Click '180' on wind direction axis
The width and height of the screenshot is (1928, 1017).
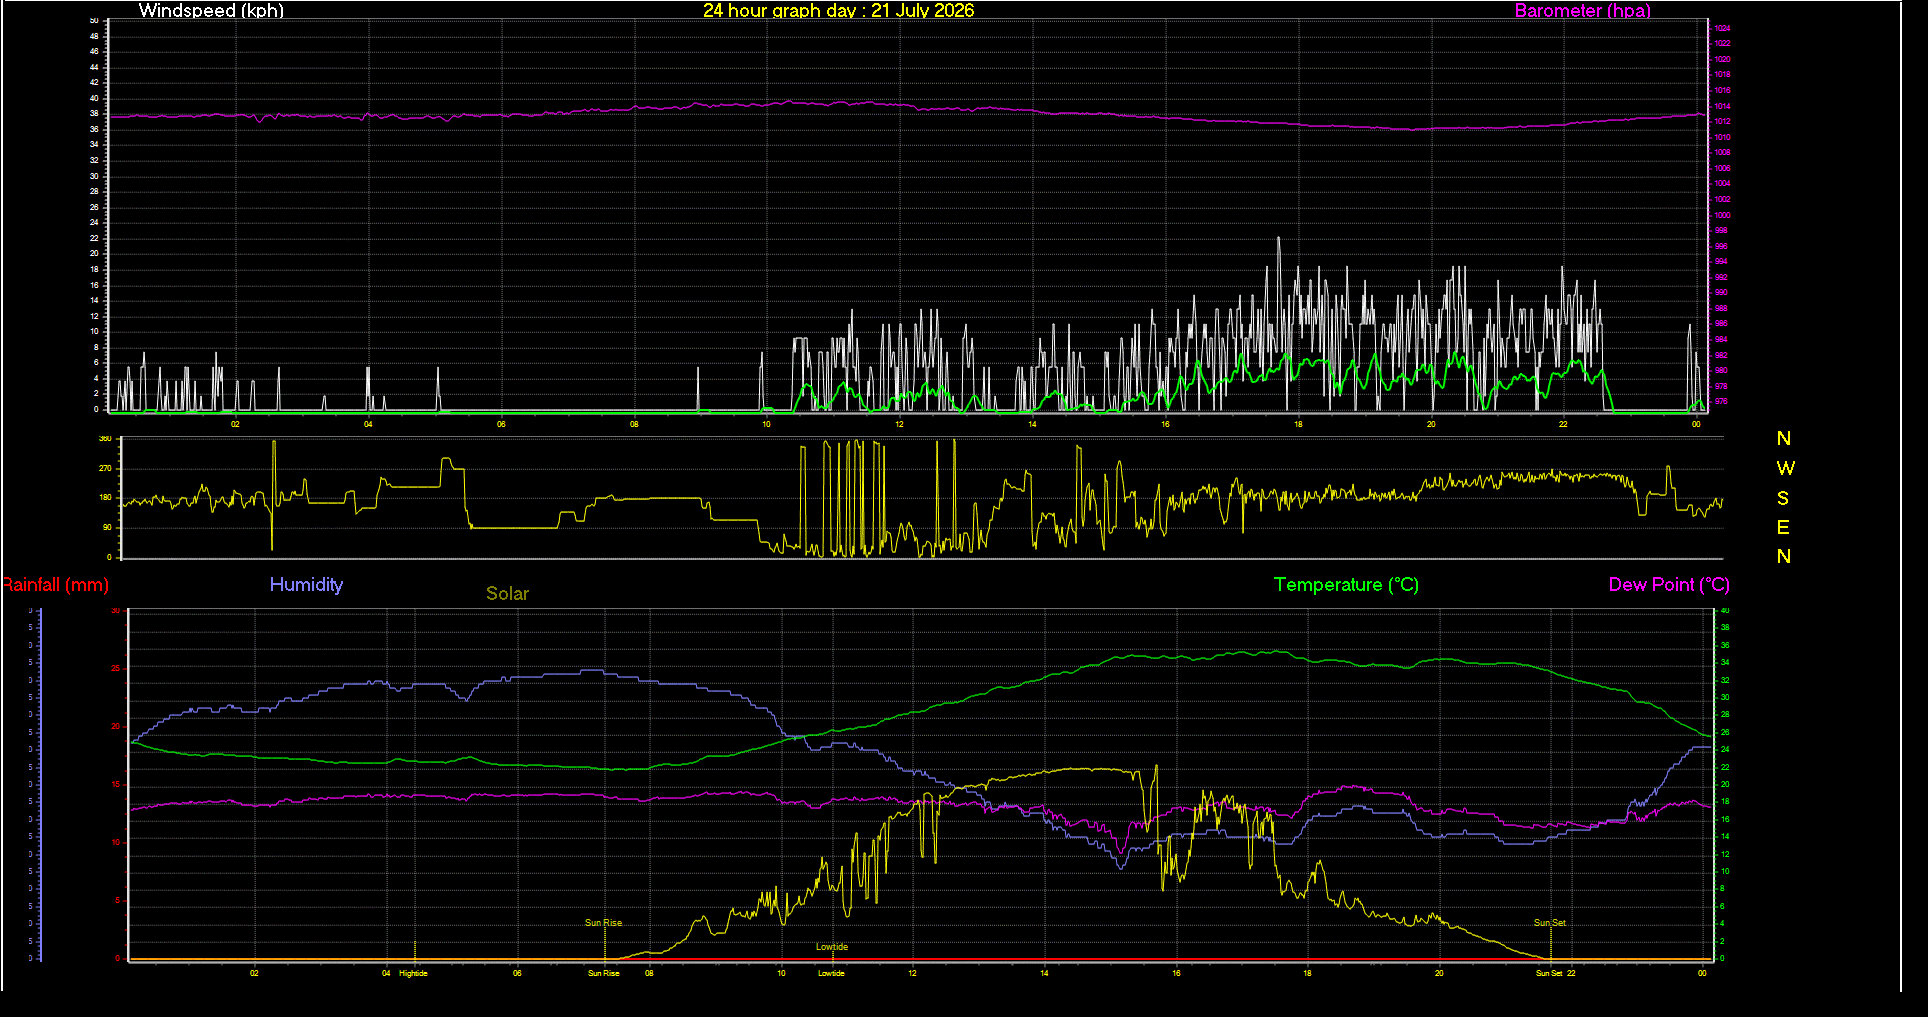coord(105,498)
